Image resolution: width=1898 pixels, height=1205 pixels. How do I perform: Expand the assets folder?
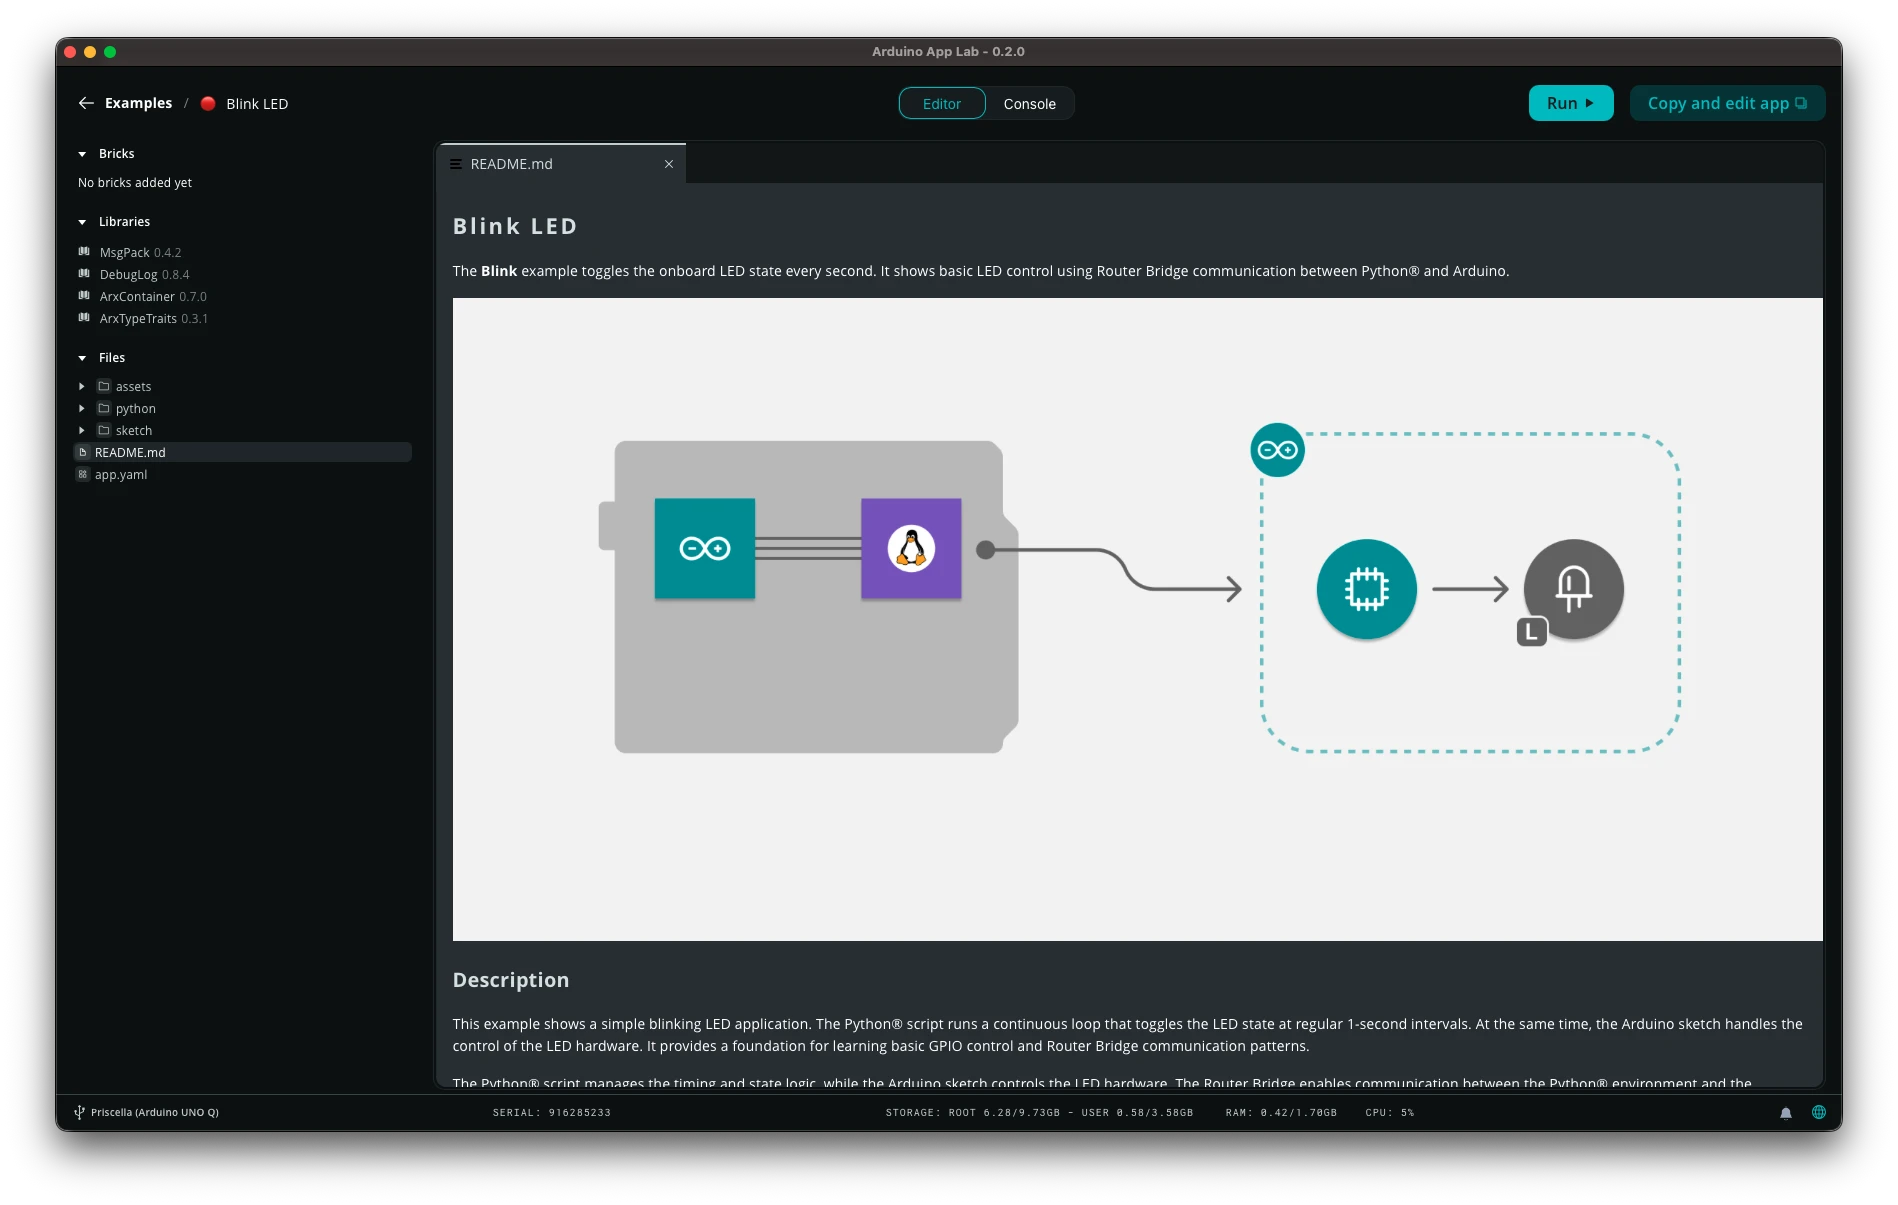click(82, 386)
